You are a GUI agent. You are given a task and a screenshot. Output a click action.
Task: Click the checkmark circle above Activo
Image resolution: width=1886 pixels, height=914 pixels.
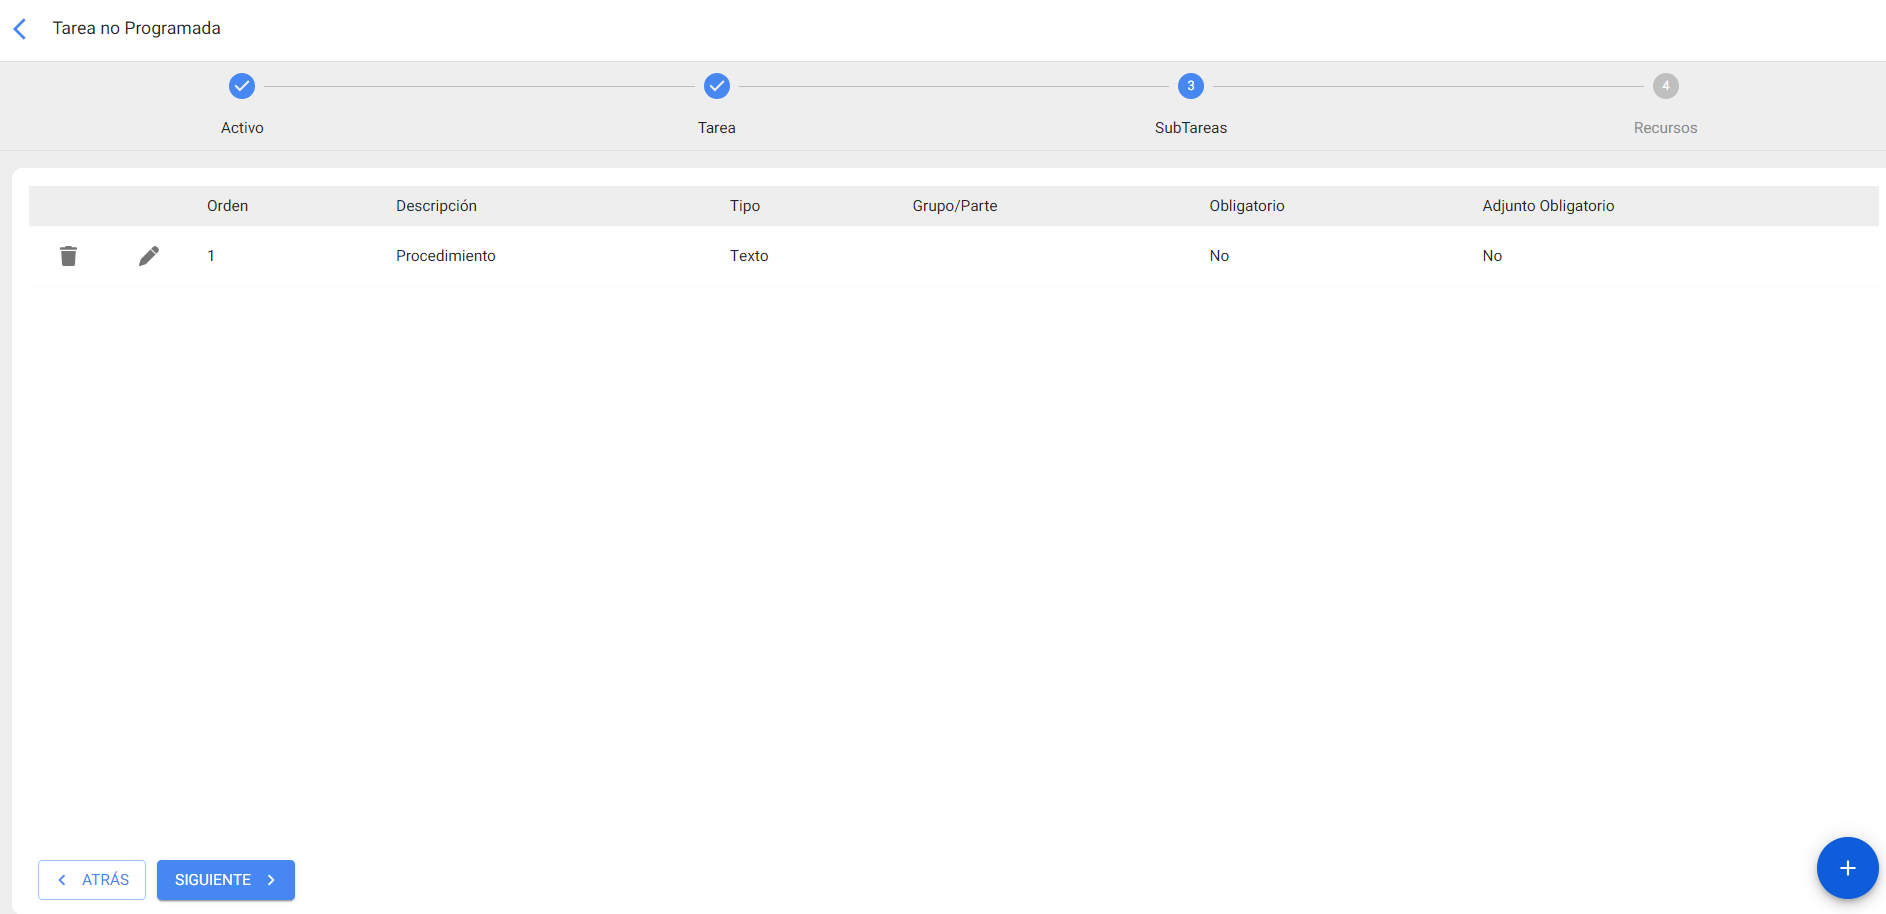[x=242, y=86]
